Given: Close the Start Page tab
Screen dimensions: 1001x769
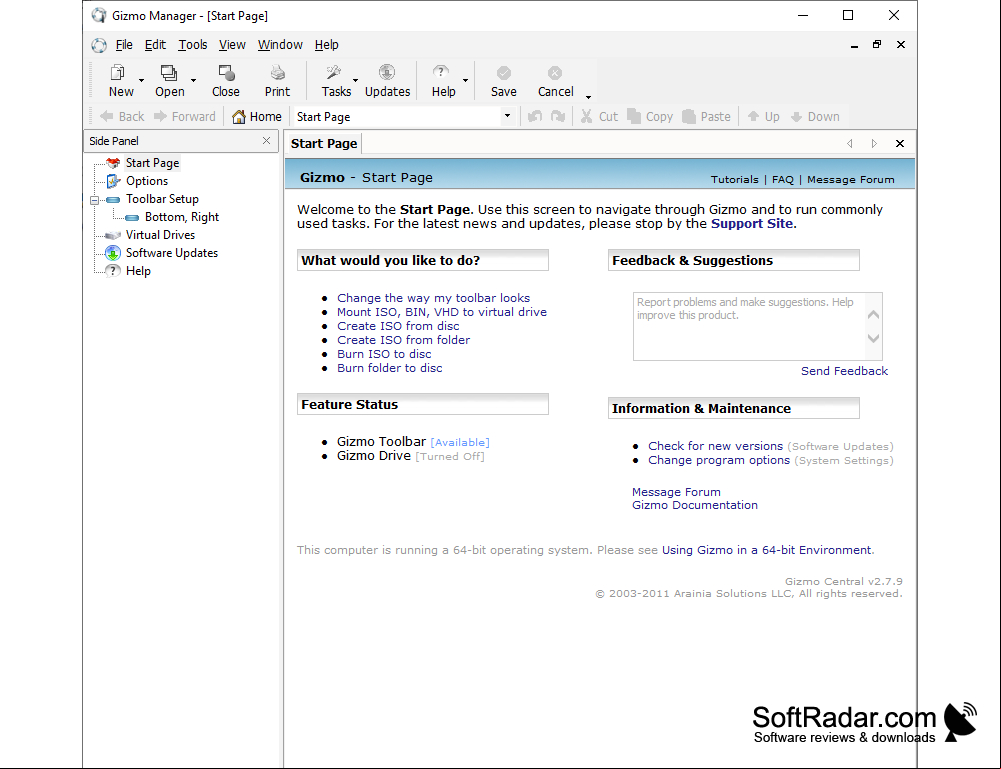Looking at the screenshot, I should point(899,144).
